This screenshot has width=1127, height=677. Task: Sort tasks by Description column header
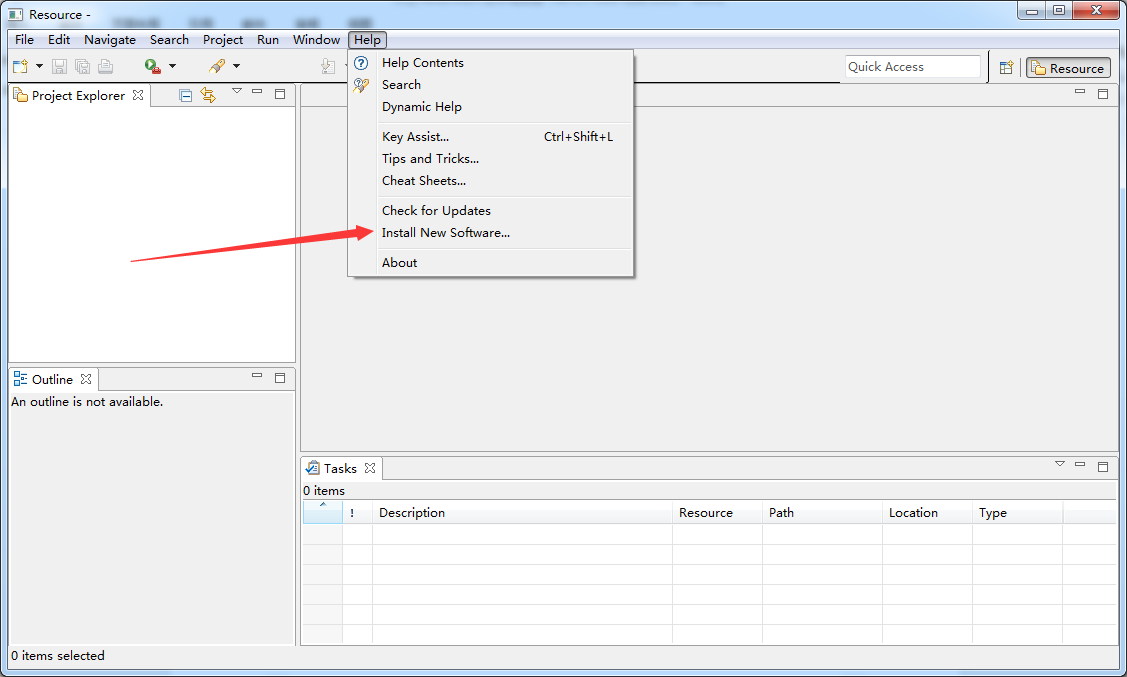click(522, 512)
